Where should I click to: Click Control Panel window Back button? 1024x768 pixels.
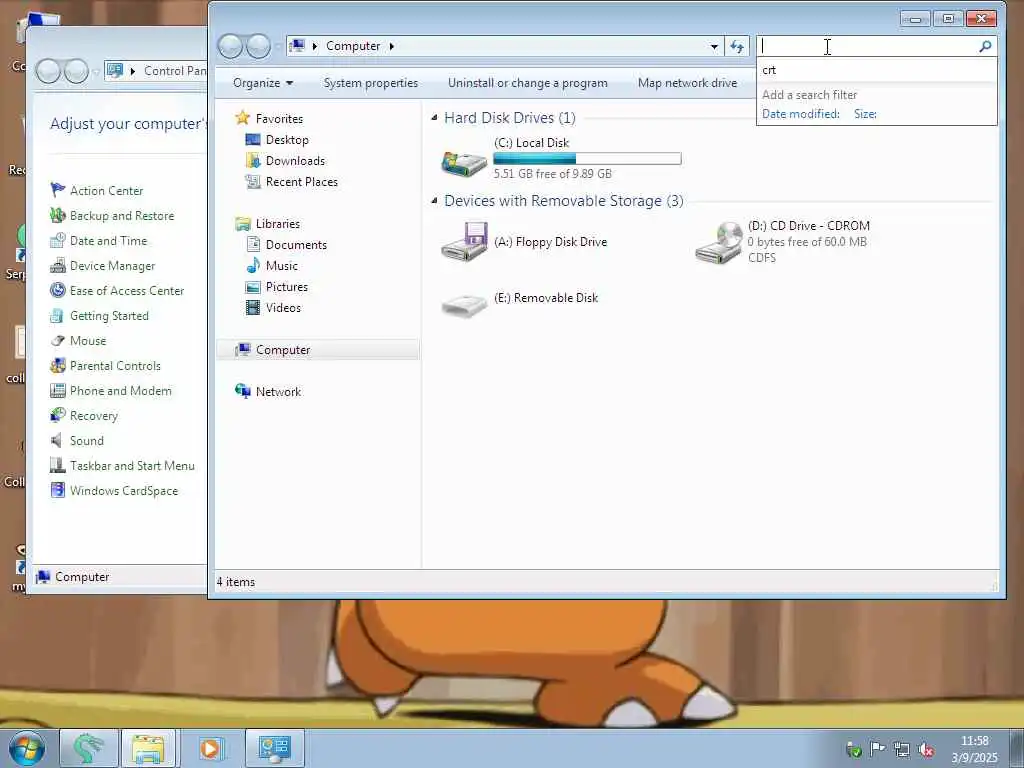48,71
